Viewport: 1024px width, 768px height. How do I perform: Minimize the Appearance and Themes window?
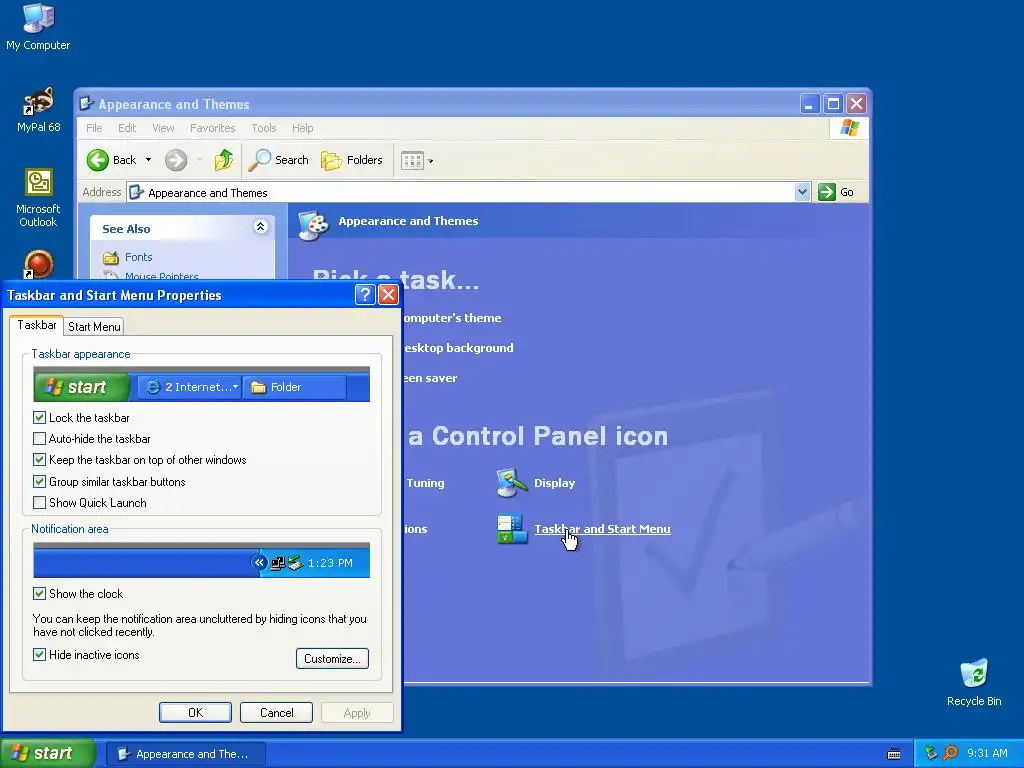tap(810, 104)
